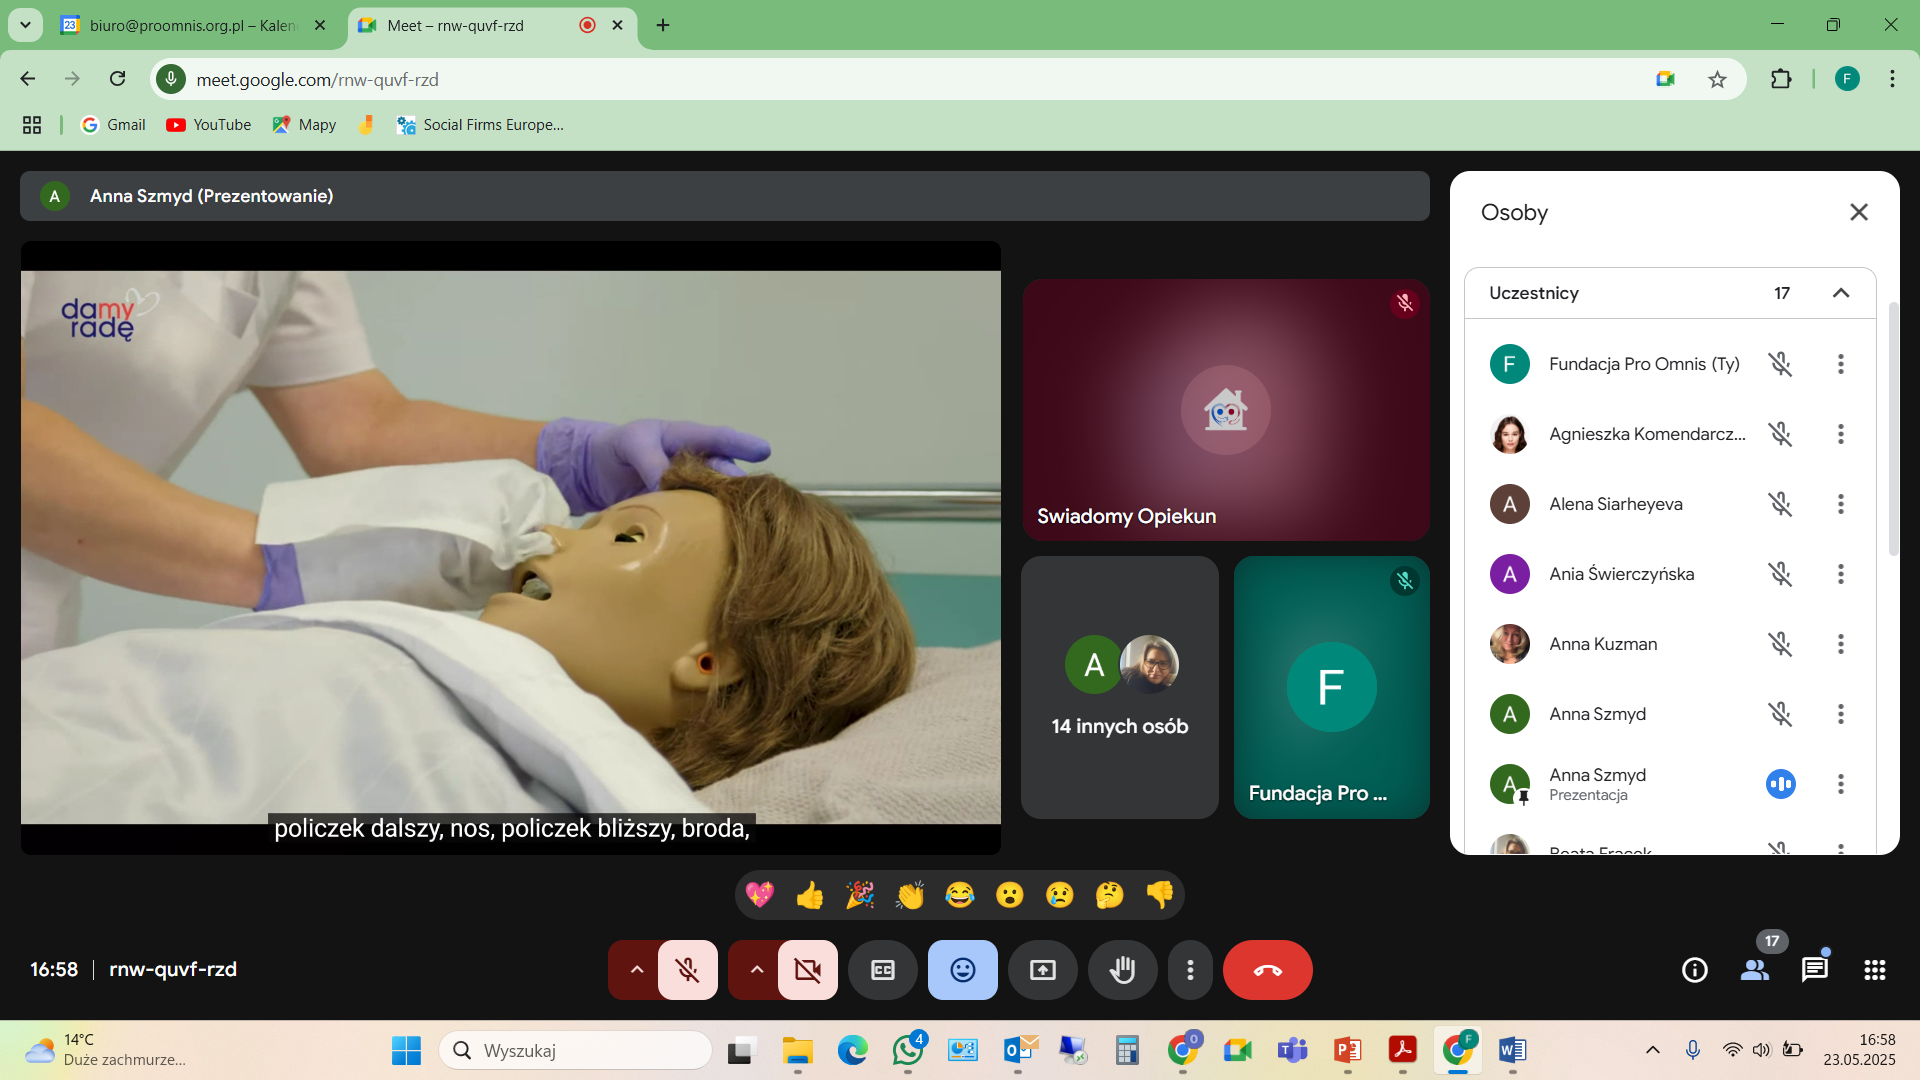Click the present screen button
This screenshot has height=1080, width=1920.
(1042, 970)
